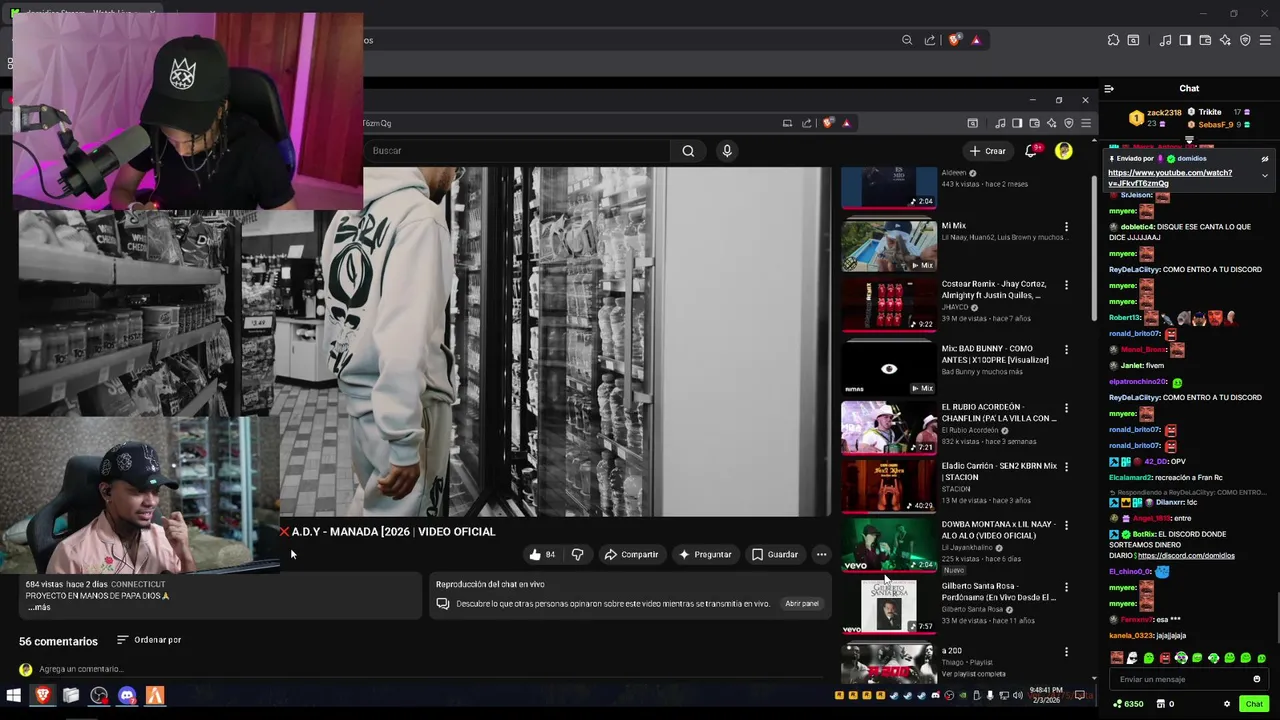The image size is (1280, 720).
Task: Open taskbar volume speaker icon
Action: [x=1018, y=695]
